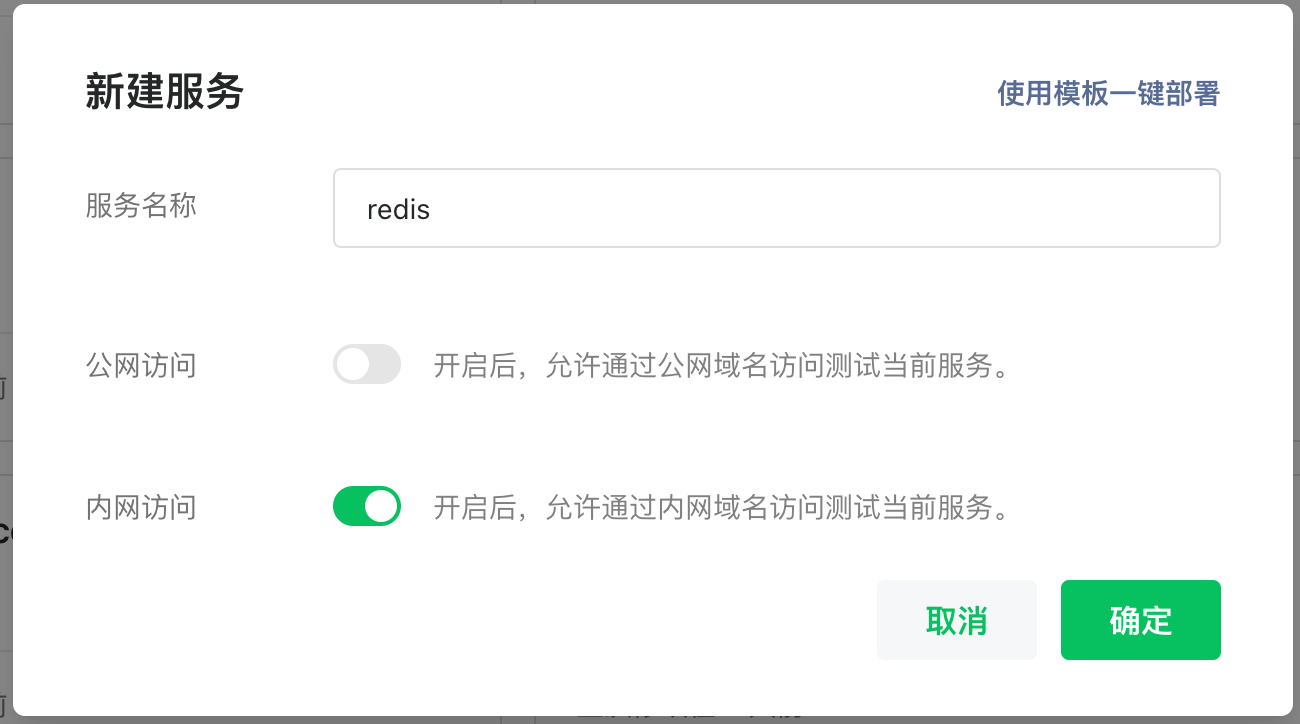Click the 内网访问 label text
Viewport: 1300px width, 724px height.
point(141,508)
